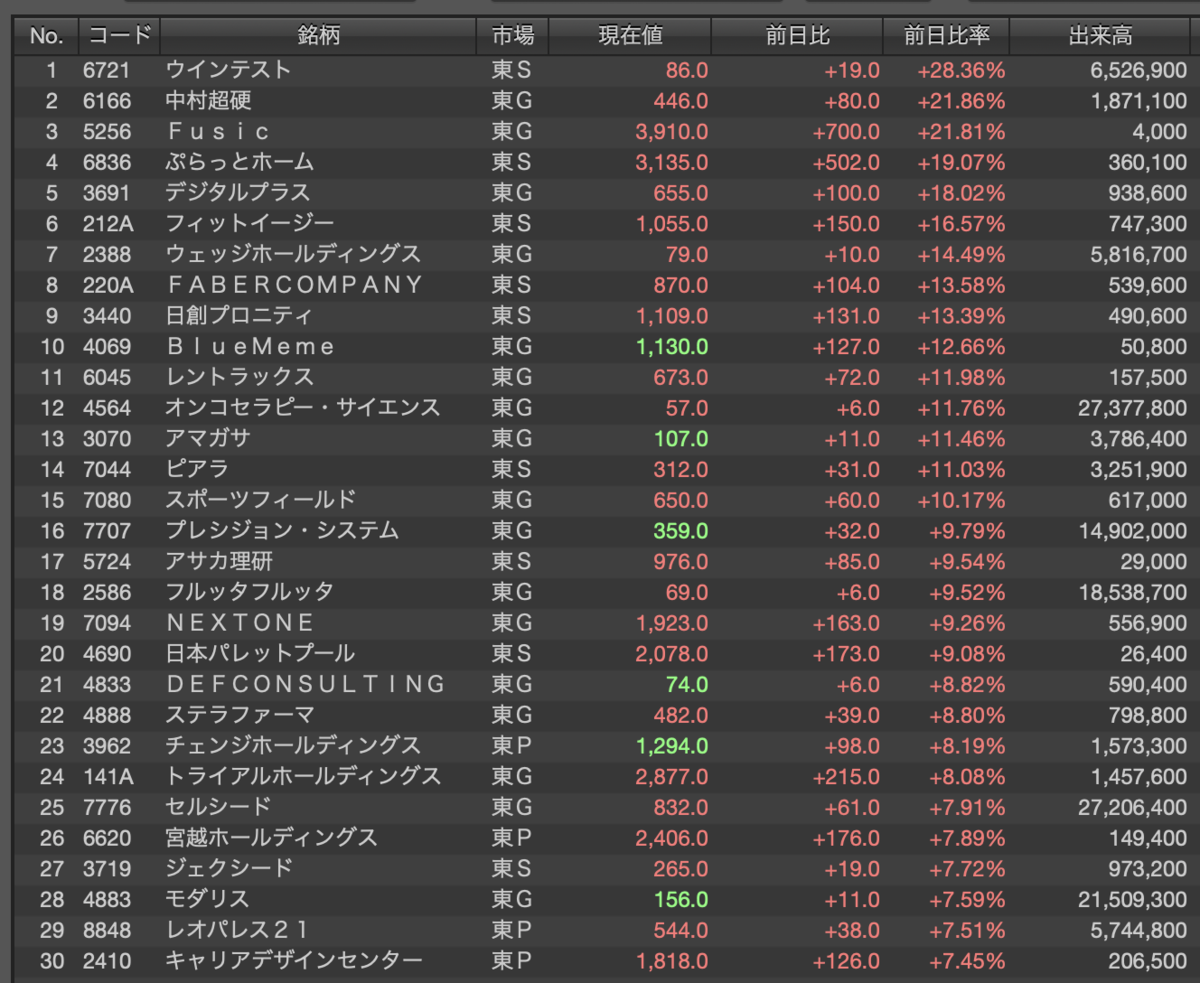Select ウェッジホールディングス in the ranking
1200x983 pixels.
(293, 254)
